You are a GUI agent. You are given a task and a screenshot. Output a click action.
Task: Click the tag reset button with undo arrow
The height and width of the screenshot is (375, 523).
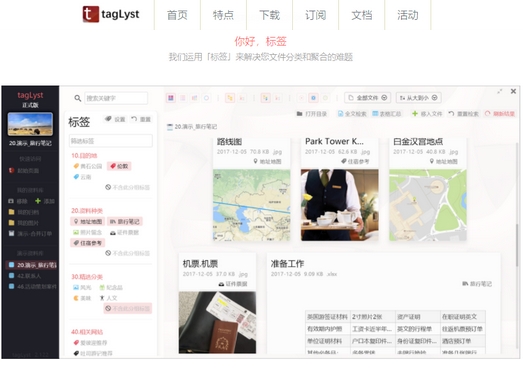pyautogui.click(x=141, y=119)
